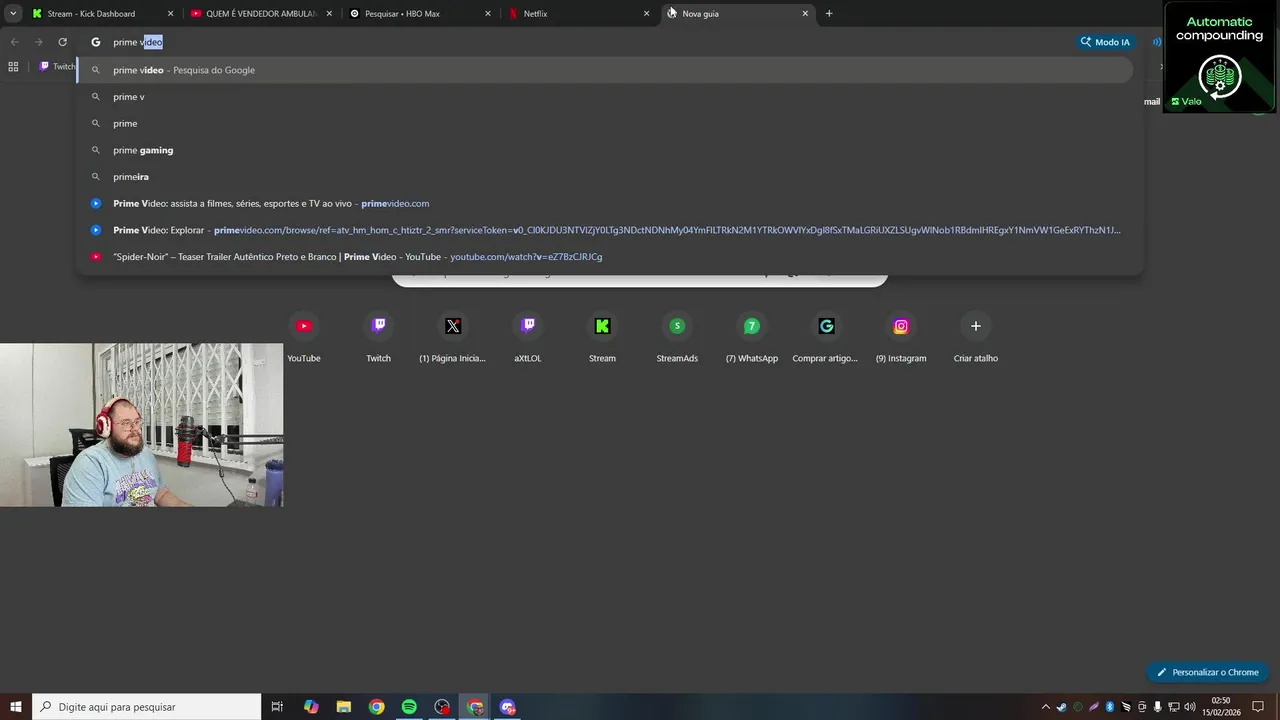The width and height of the screenshot is (1280, 720).
Task: Open Spider-Noir Teaser Trailer YouTube suggestion
Action: pyautogui.click(x=605, y=257)
